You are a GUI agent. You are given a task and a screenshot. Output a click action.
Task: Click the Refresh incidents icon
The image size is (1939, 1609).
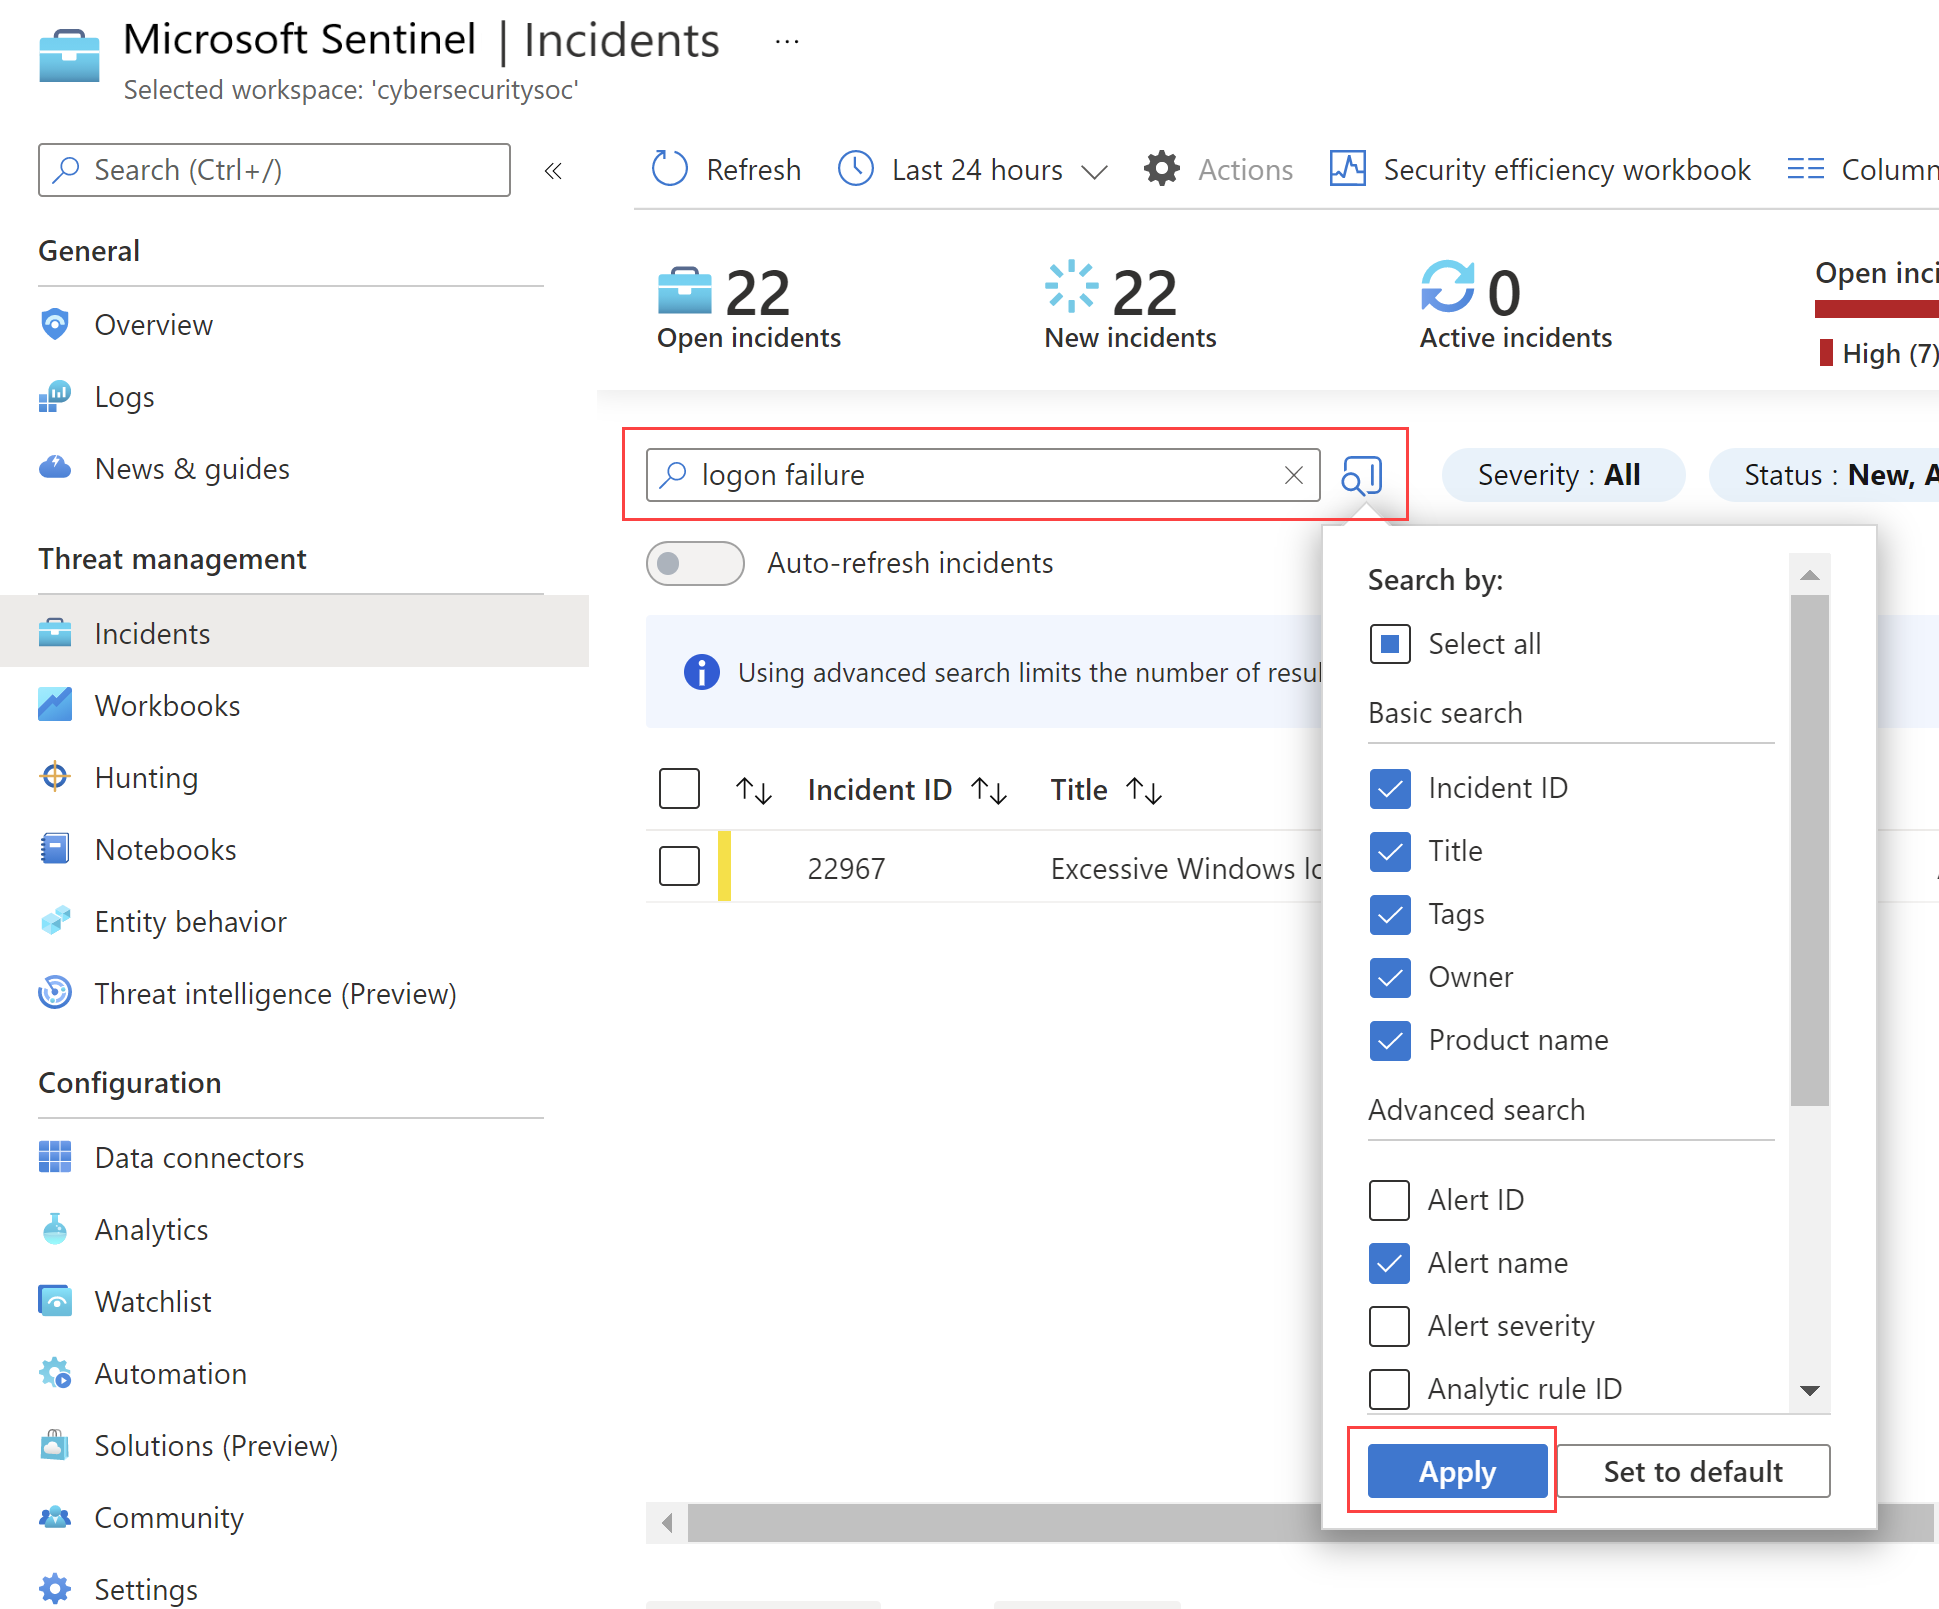click(669, 169)
